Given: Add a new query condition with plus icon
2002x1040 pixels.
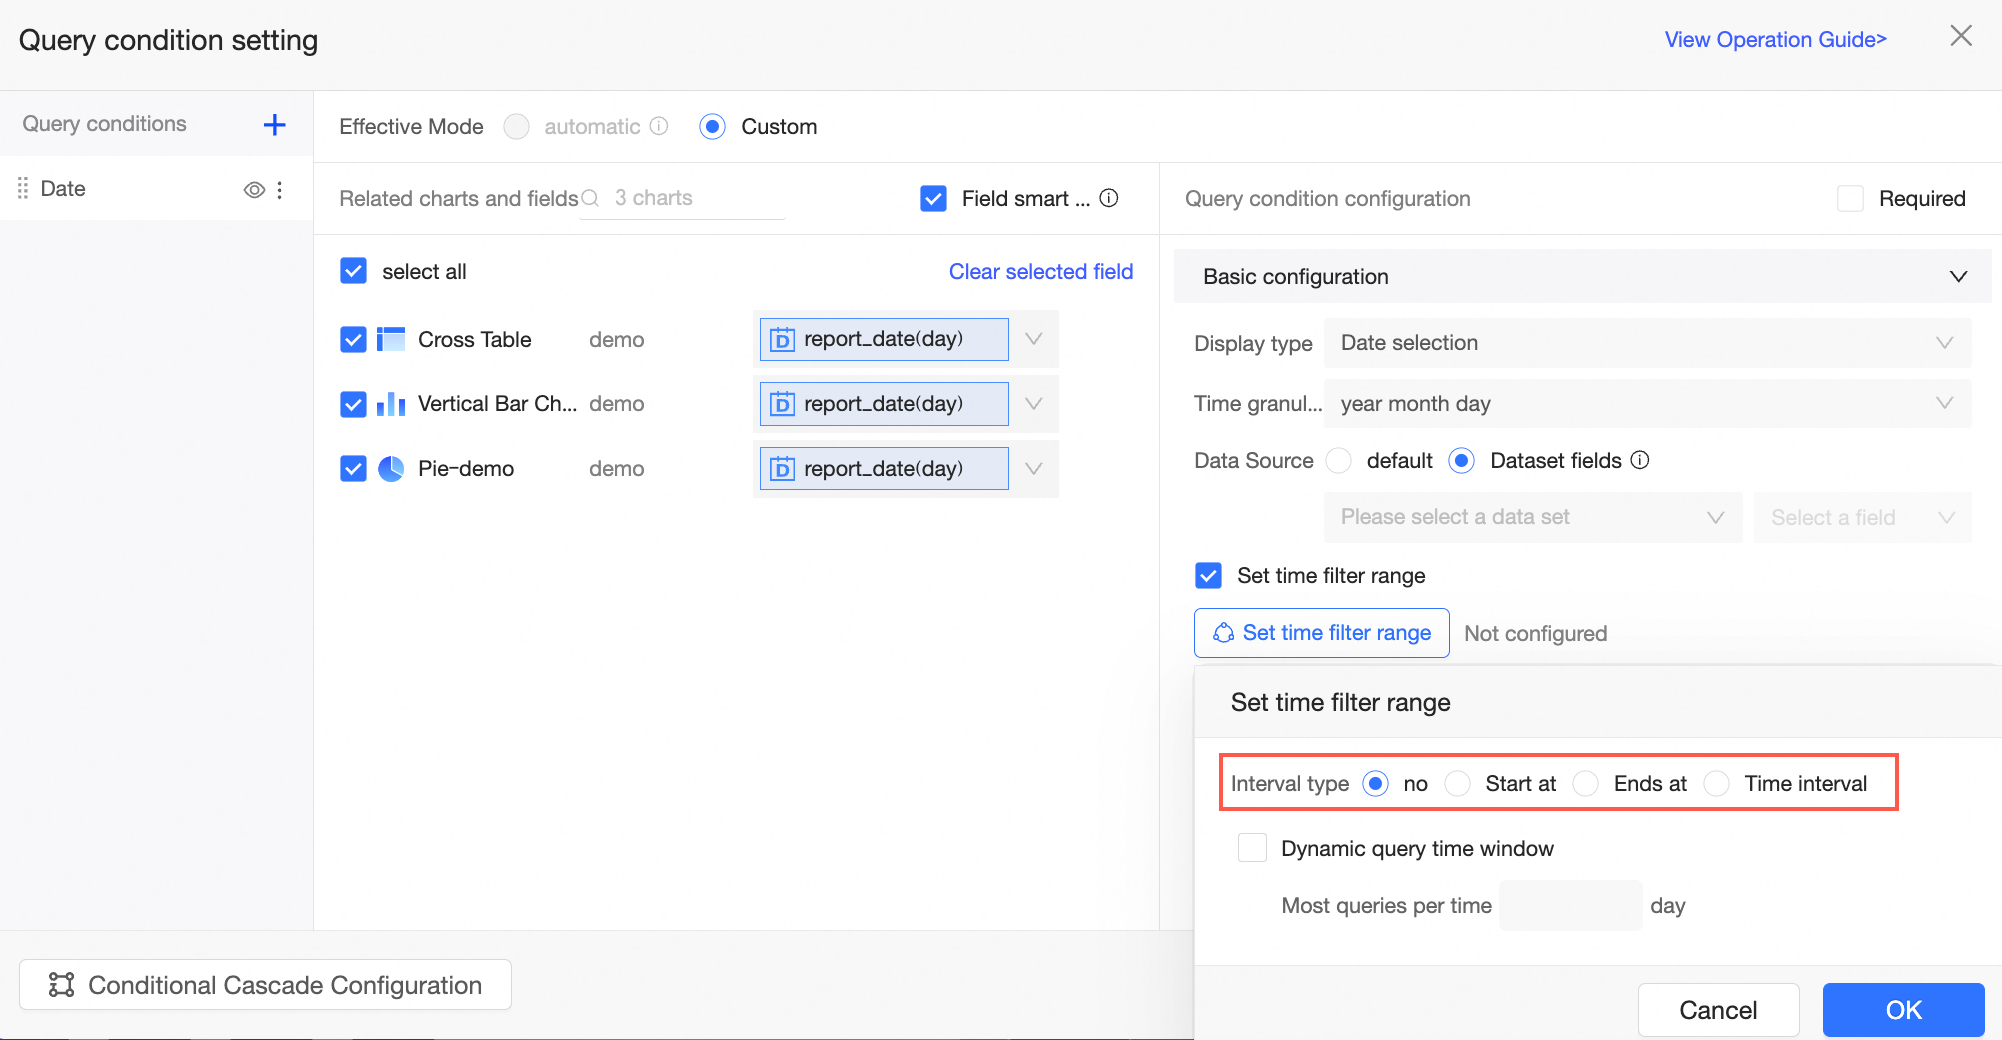Looking at the screenshot, I should coord(274,124).
